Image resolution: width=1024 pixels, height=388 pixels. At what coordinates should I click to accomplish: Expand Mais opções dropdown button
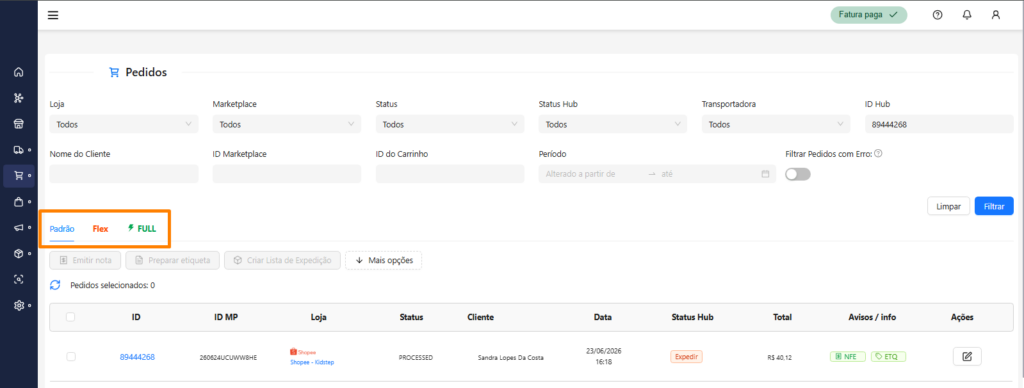383,261
